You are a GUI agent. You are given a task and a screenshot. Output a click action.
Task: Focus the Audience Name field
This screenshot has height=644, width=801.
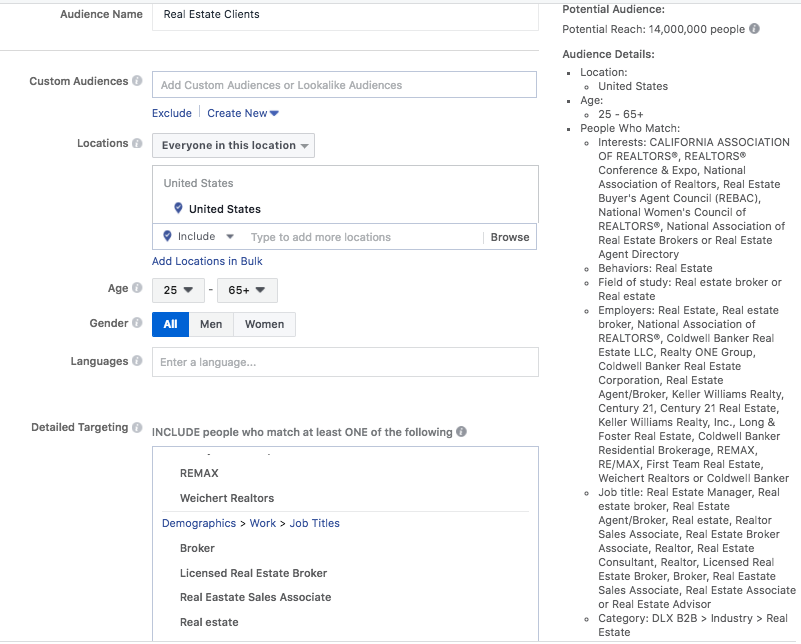[x=345, y=15]
